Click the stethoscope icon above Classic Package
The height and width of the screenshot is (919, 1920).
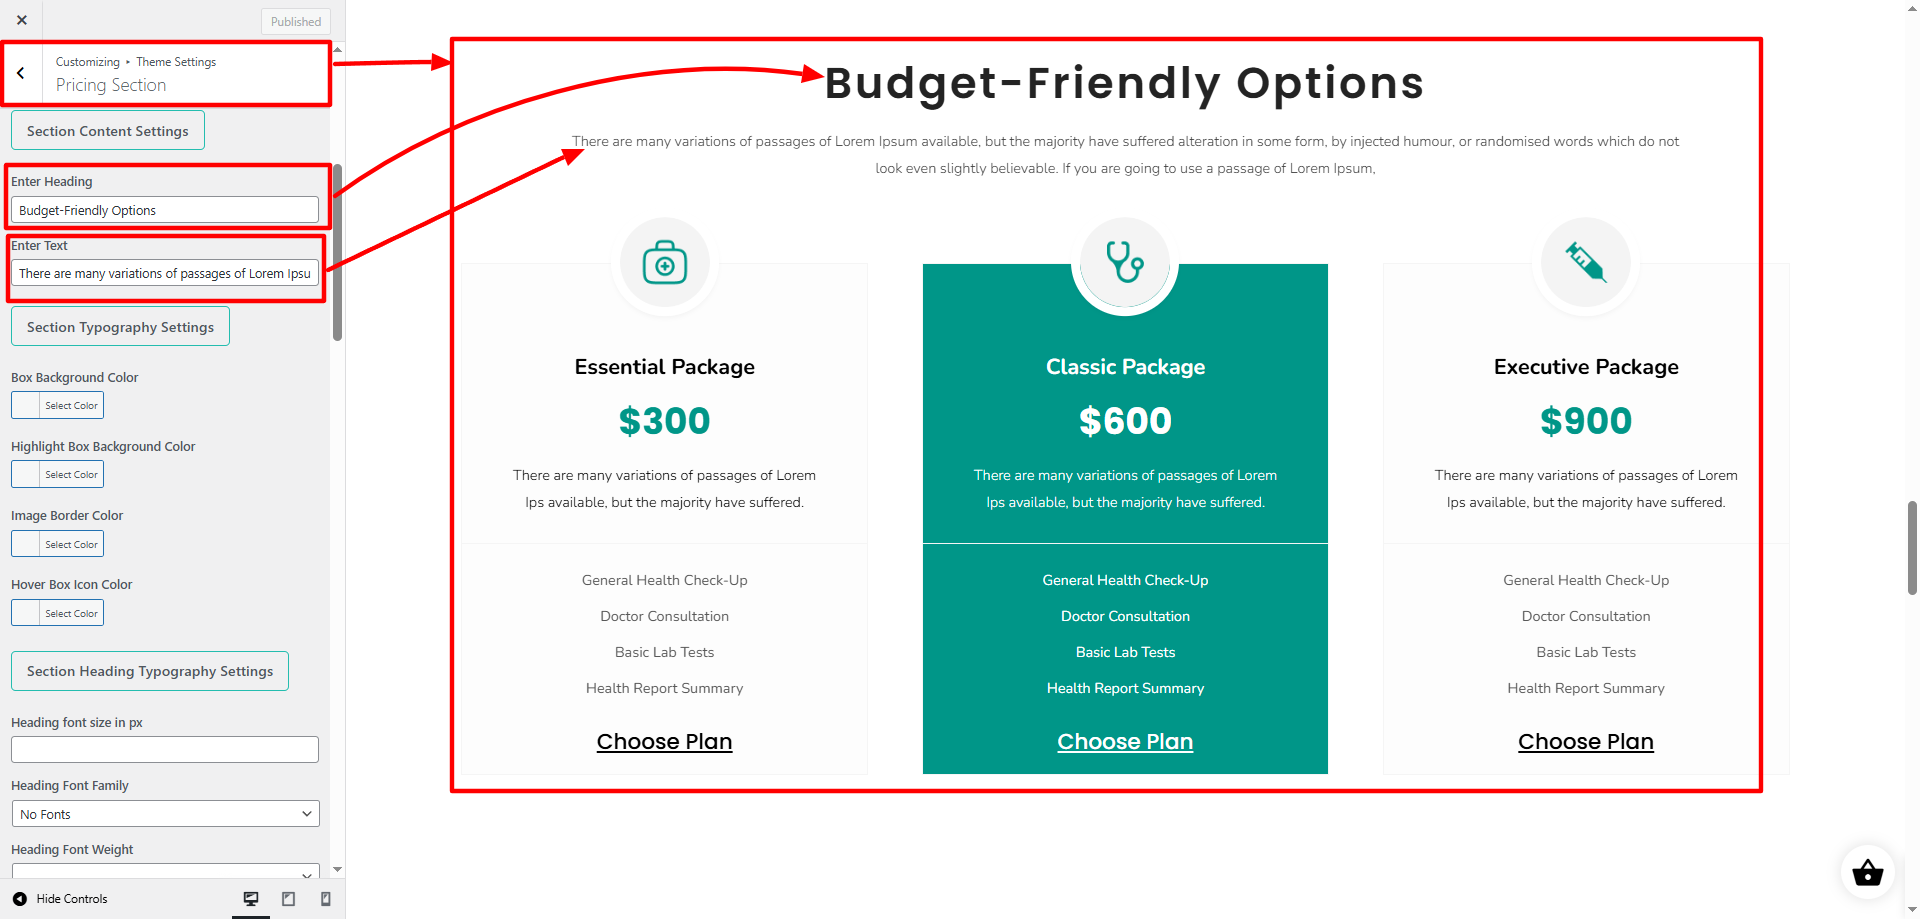pos(1125,262)
